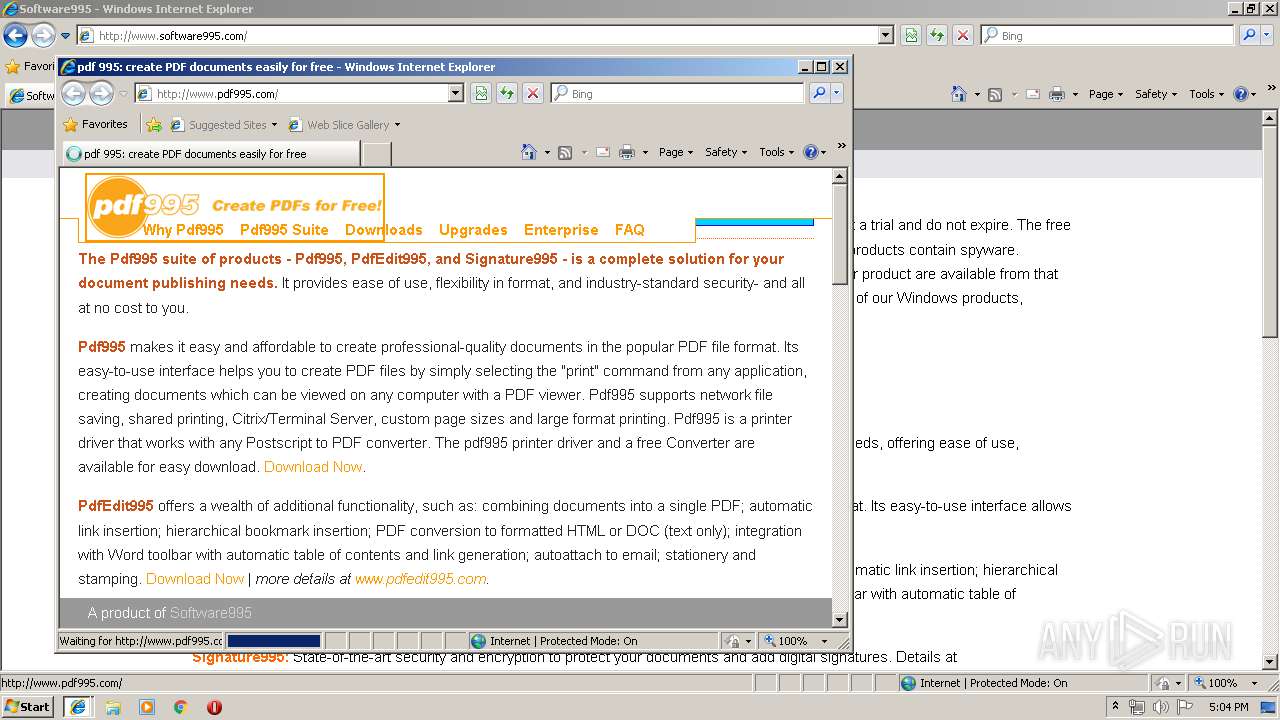Stop loading the pdf995 page
1280x720 pixels.
pos(533,93)
